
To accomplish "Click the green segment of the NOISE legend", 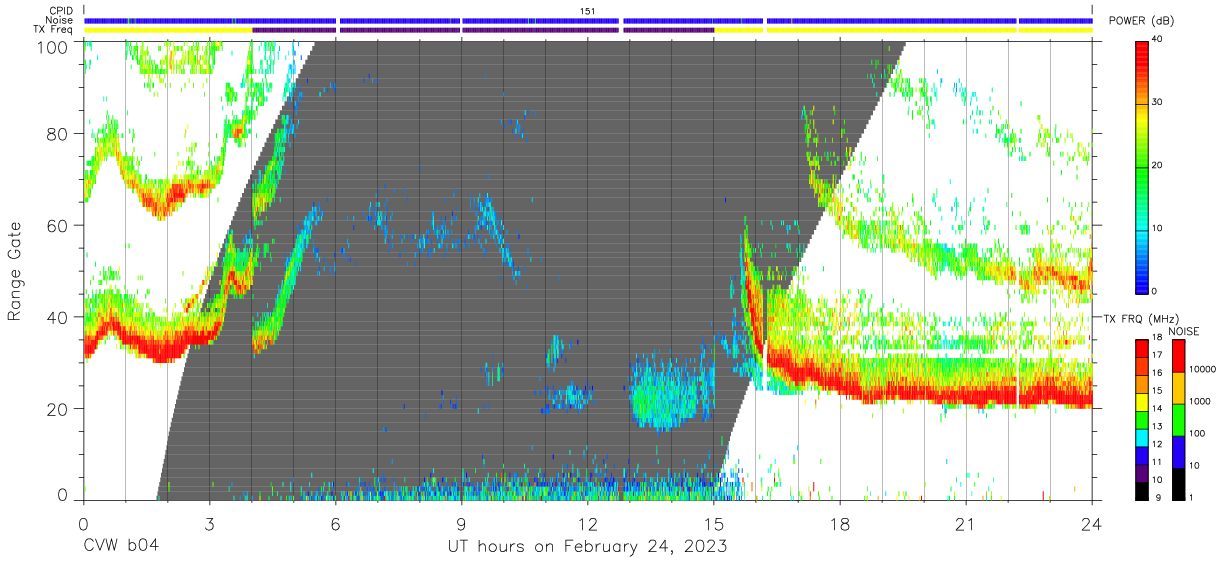I will coord(1178,420).
